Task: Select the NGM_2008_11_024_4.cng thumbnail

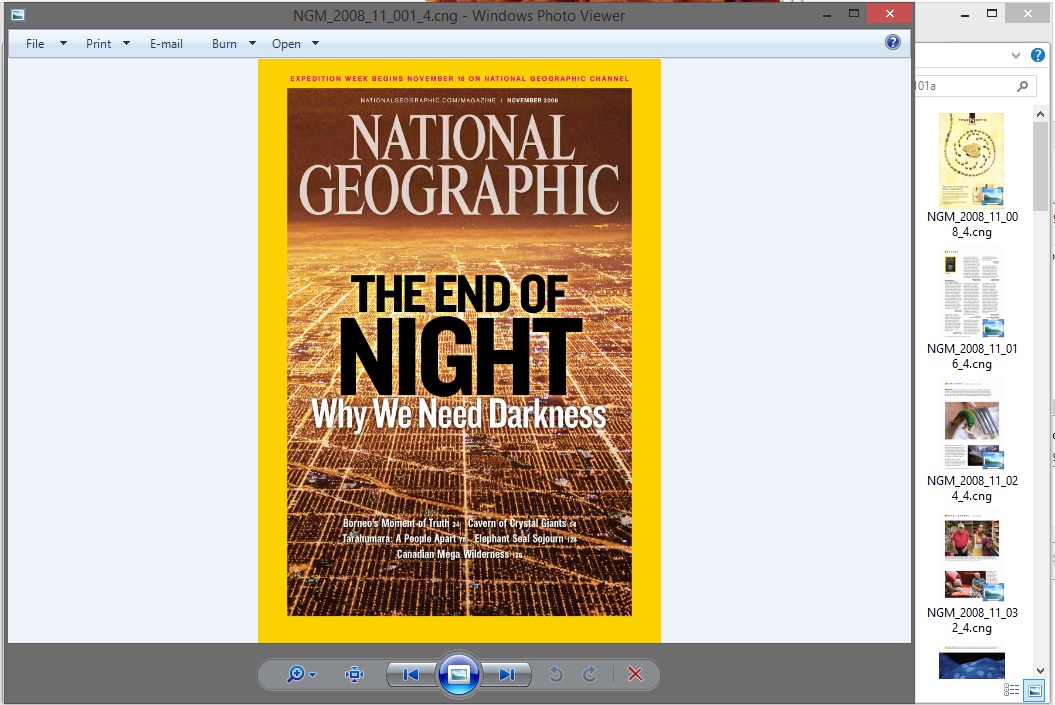Action: pos(972,424)
